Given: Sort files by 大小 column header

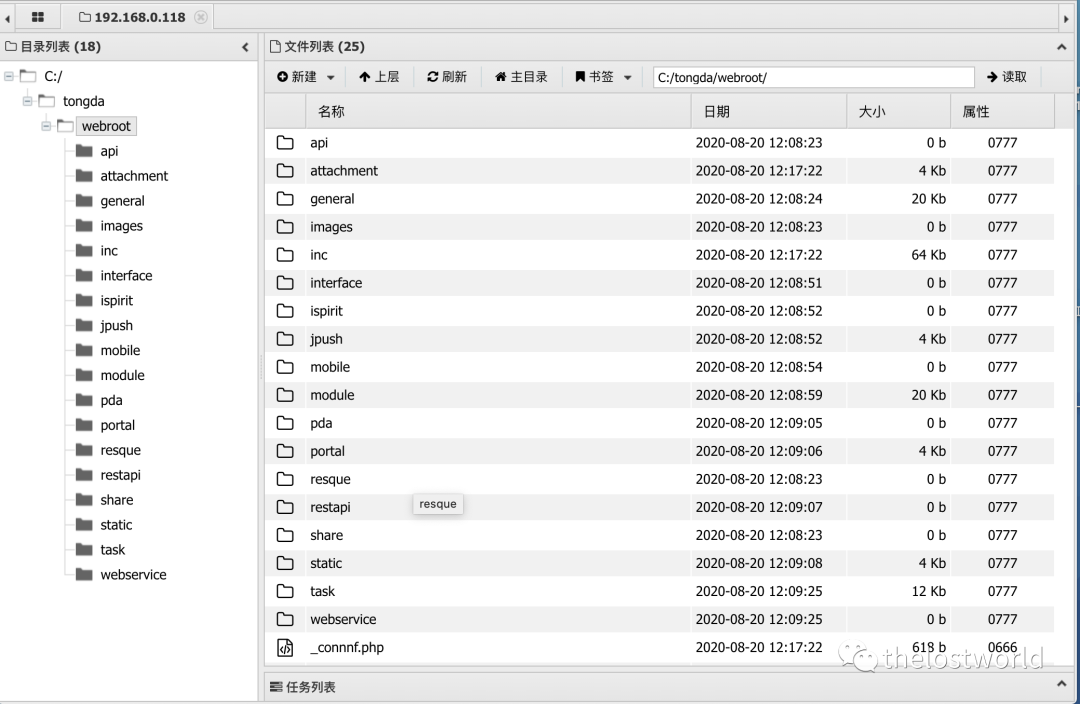Looking at the screenshot, I should pyautogui.click(x=899, y=112).
